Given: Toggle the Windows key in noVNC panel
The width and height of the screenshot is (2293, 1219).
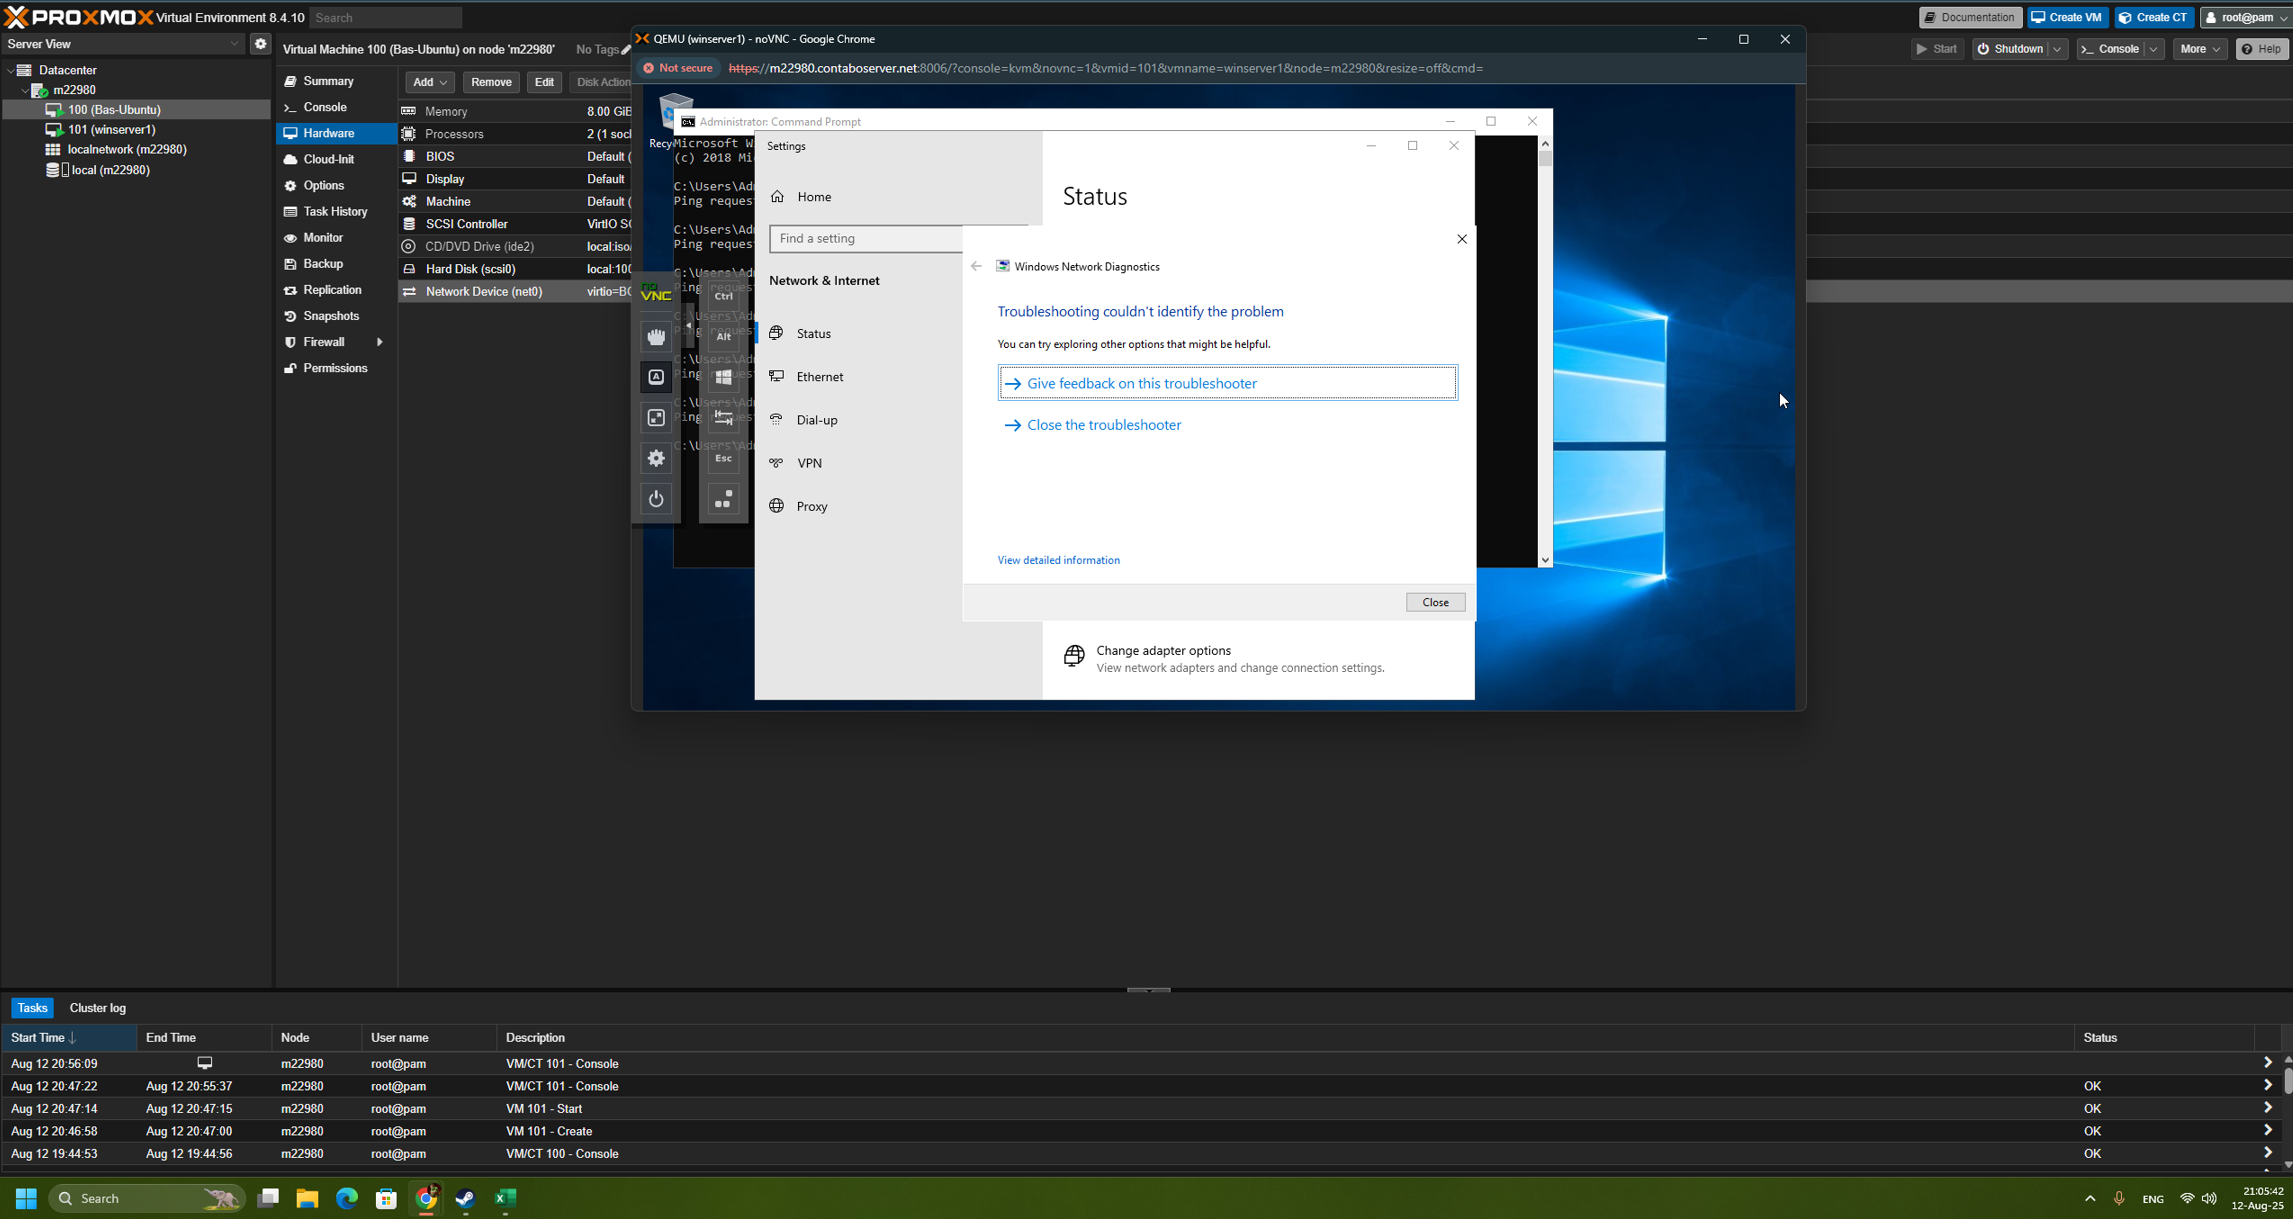Looking at the screenshot, I should coord(723,377).
